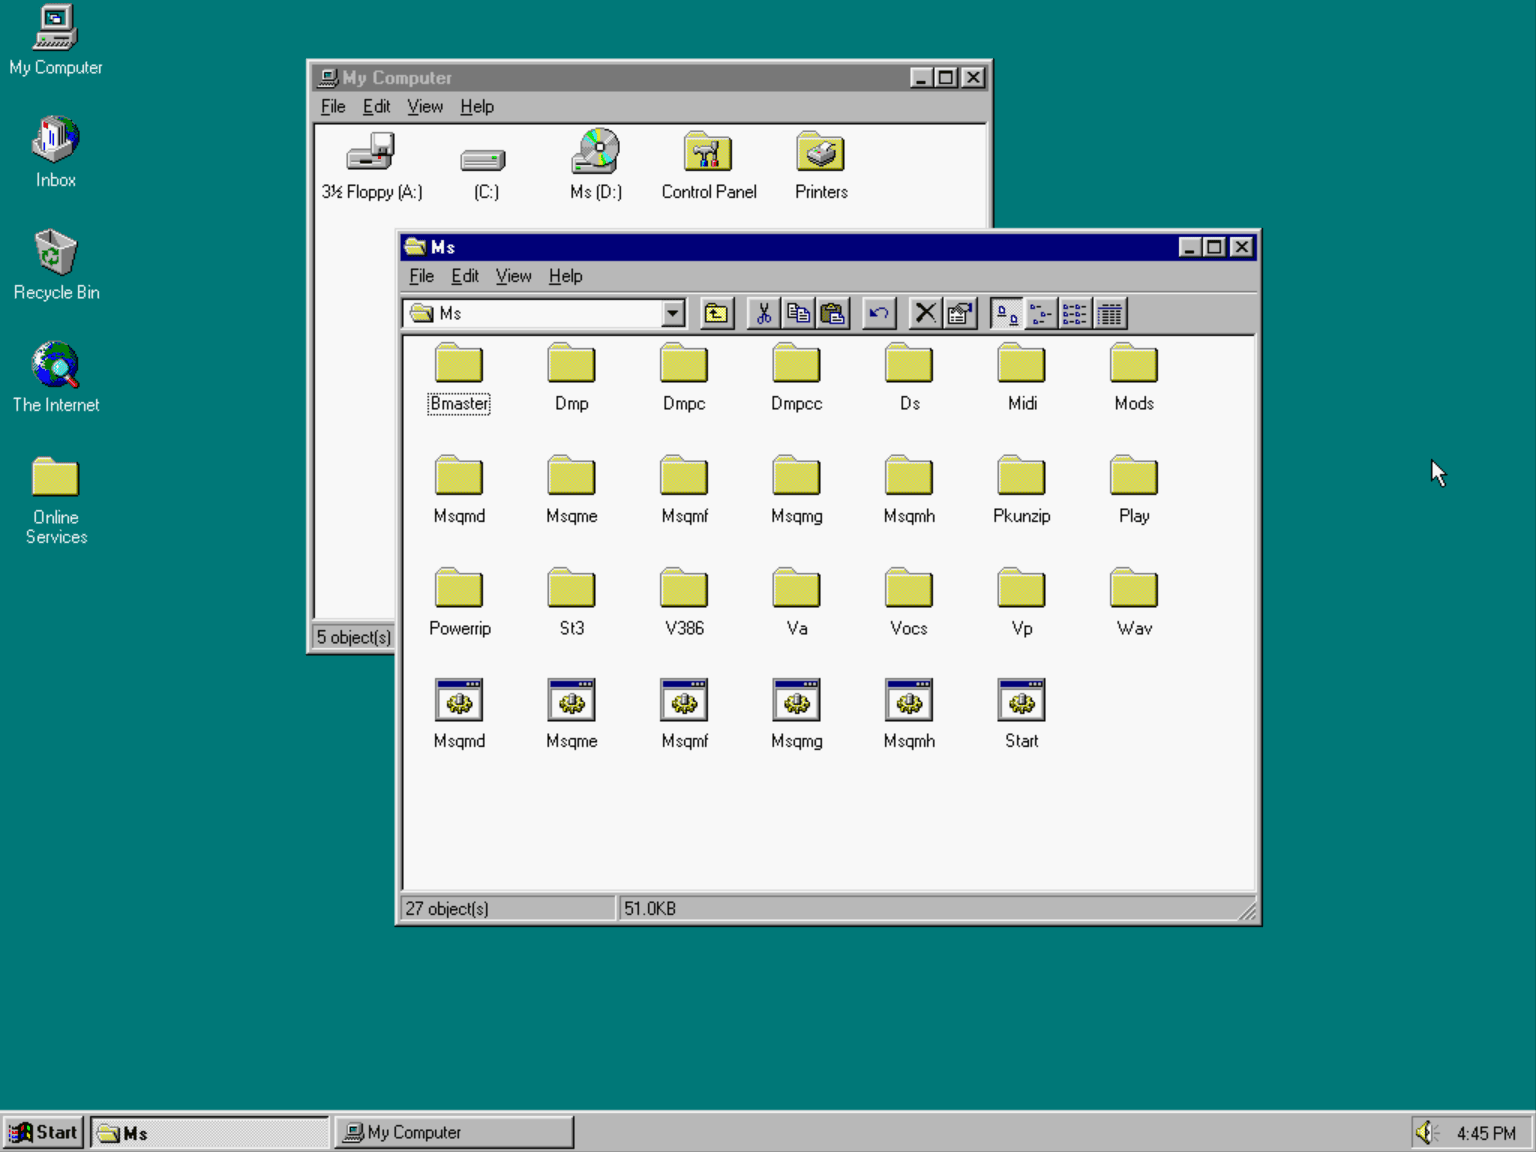Select the Ds folder
Viewport: 1536px width, 1152px height.
pos(909,378)
